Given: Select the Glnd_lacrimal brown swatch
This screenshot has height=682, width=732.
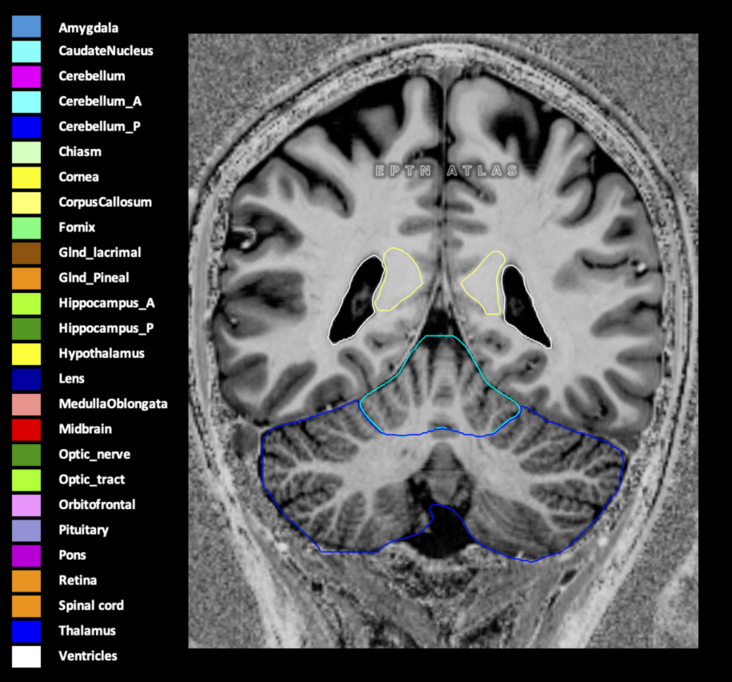Looking at the screenshot, I should click(x=26, y=253).
